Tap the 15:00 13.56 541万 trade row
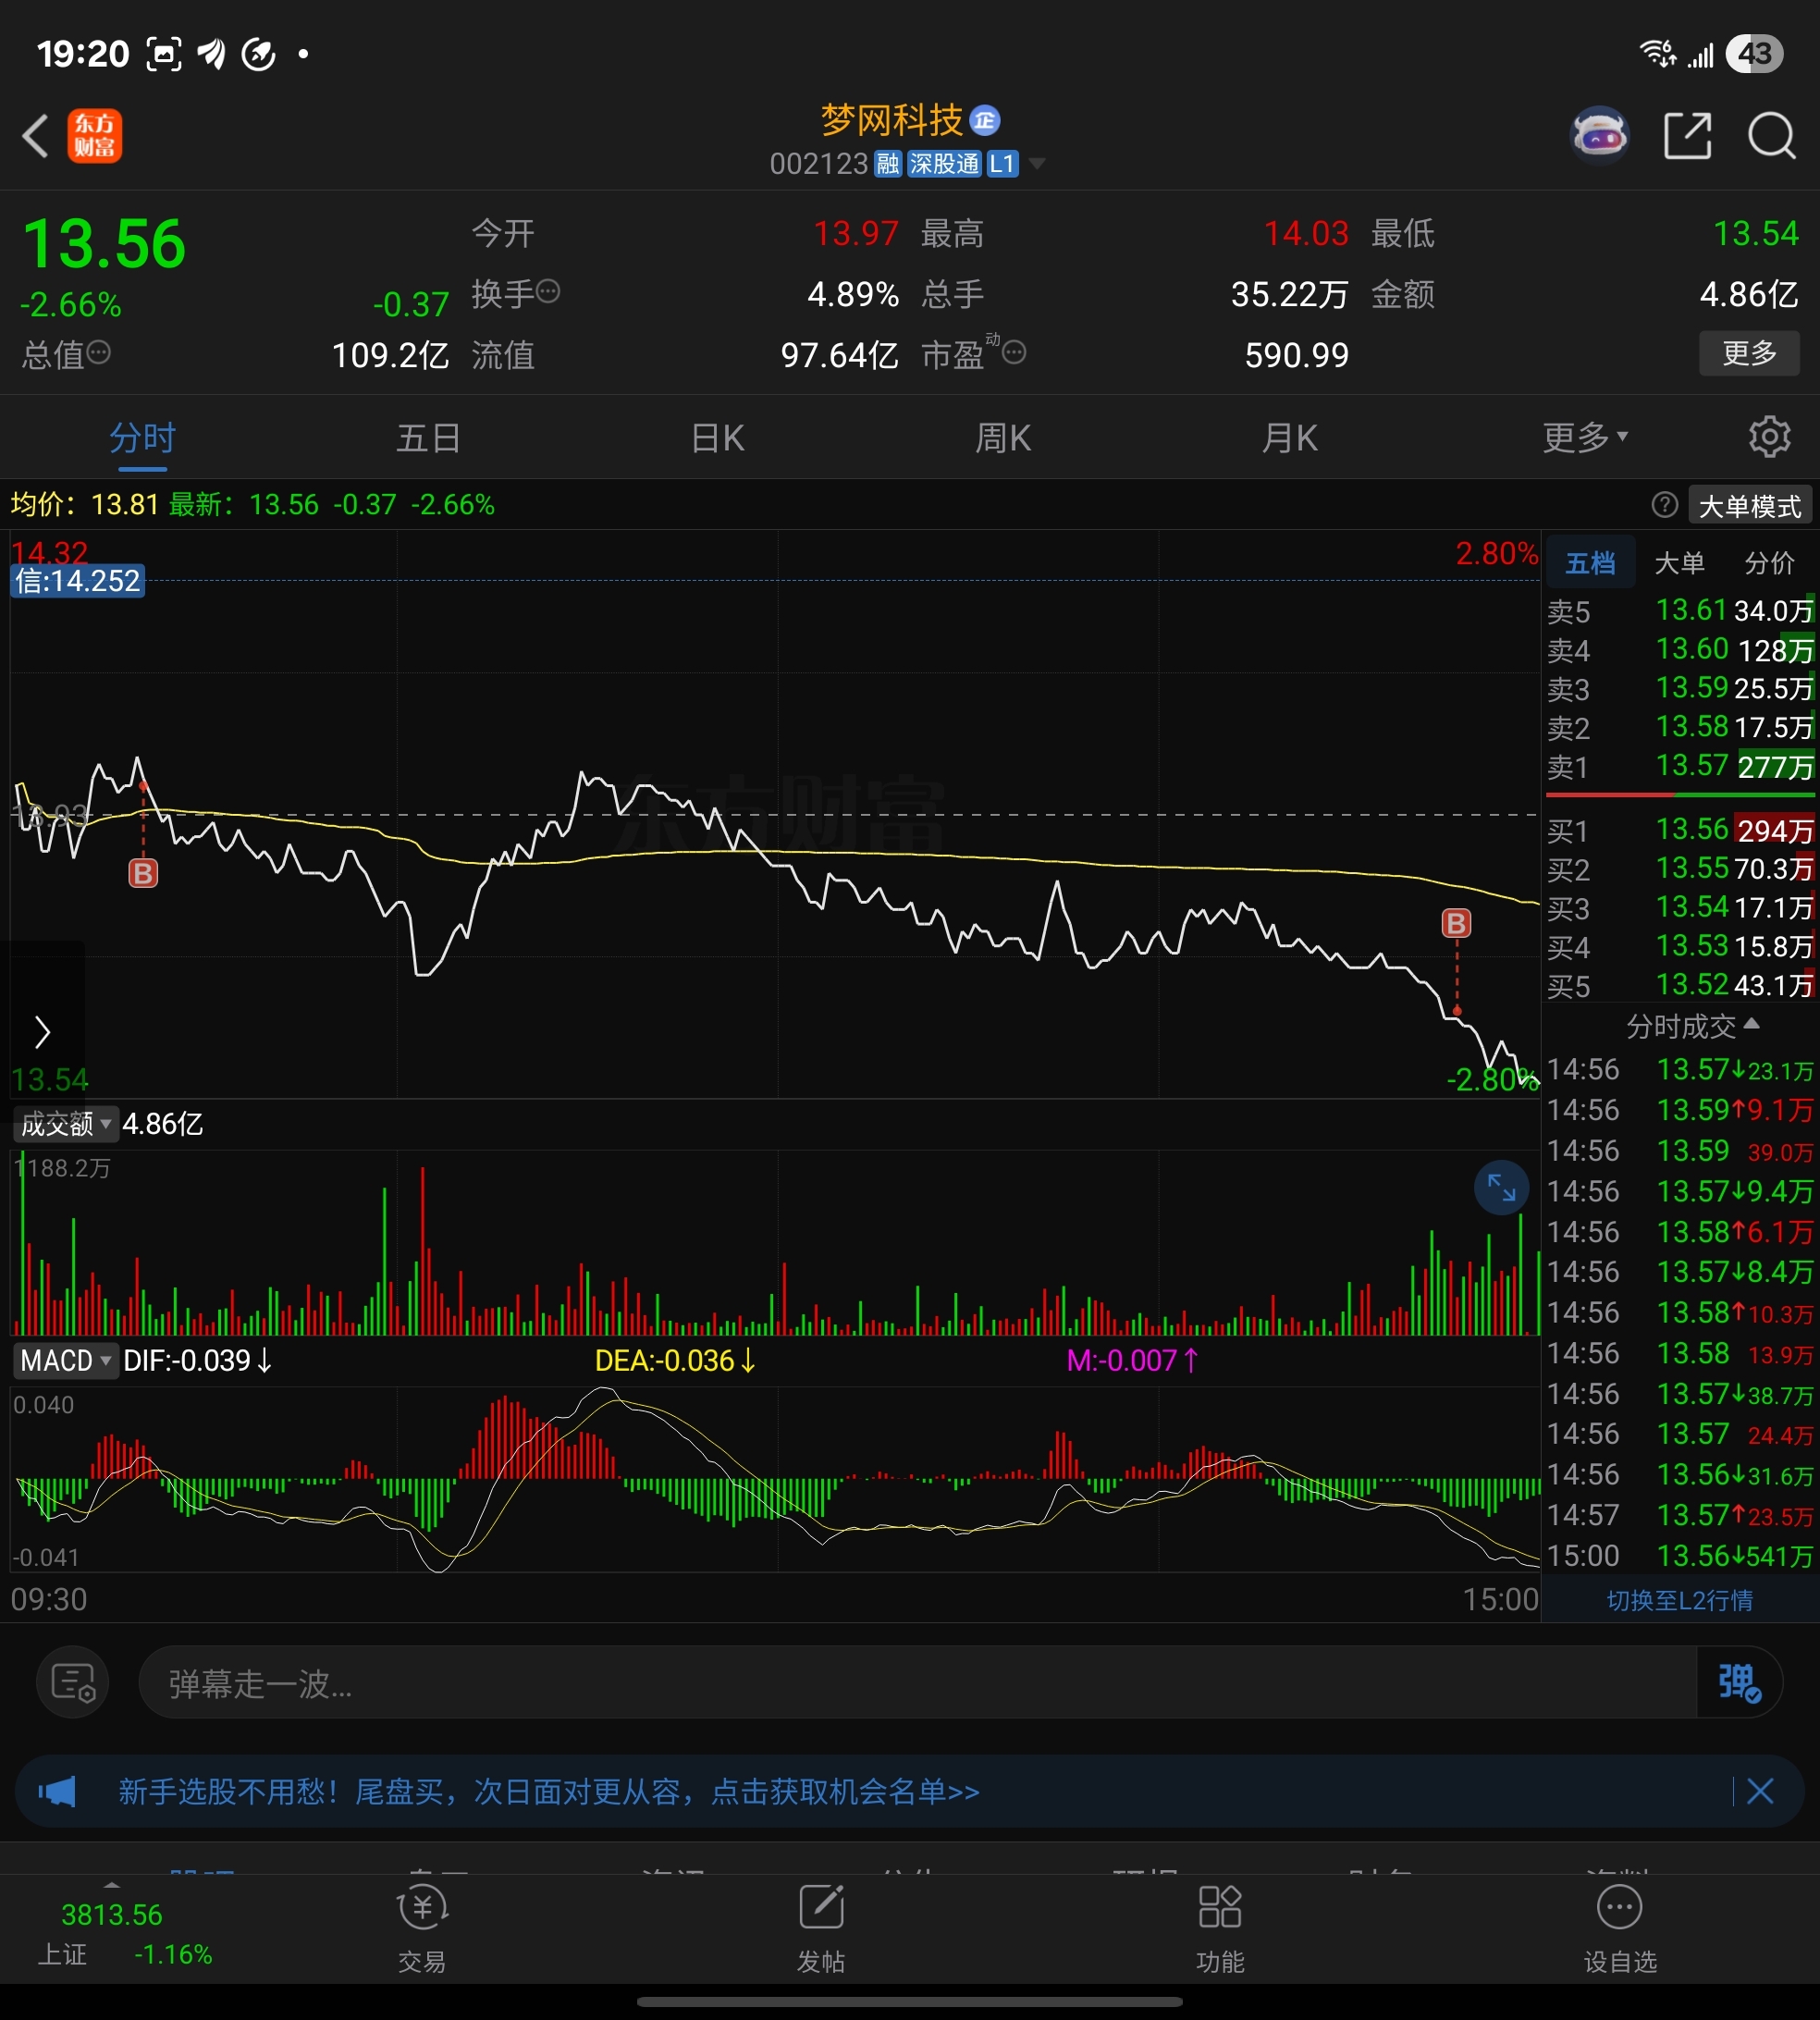Viewport: 1820px width, 2020px height. (1680, 1556)
